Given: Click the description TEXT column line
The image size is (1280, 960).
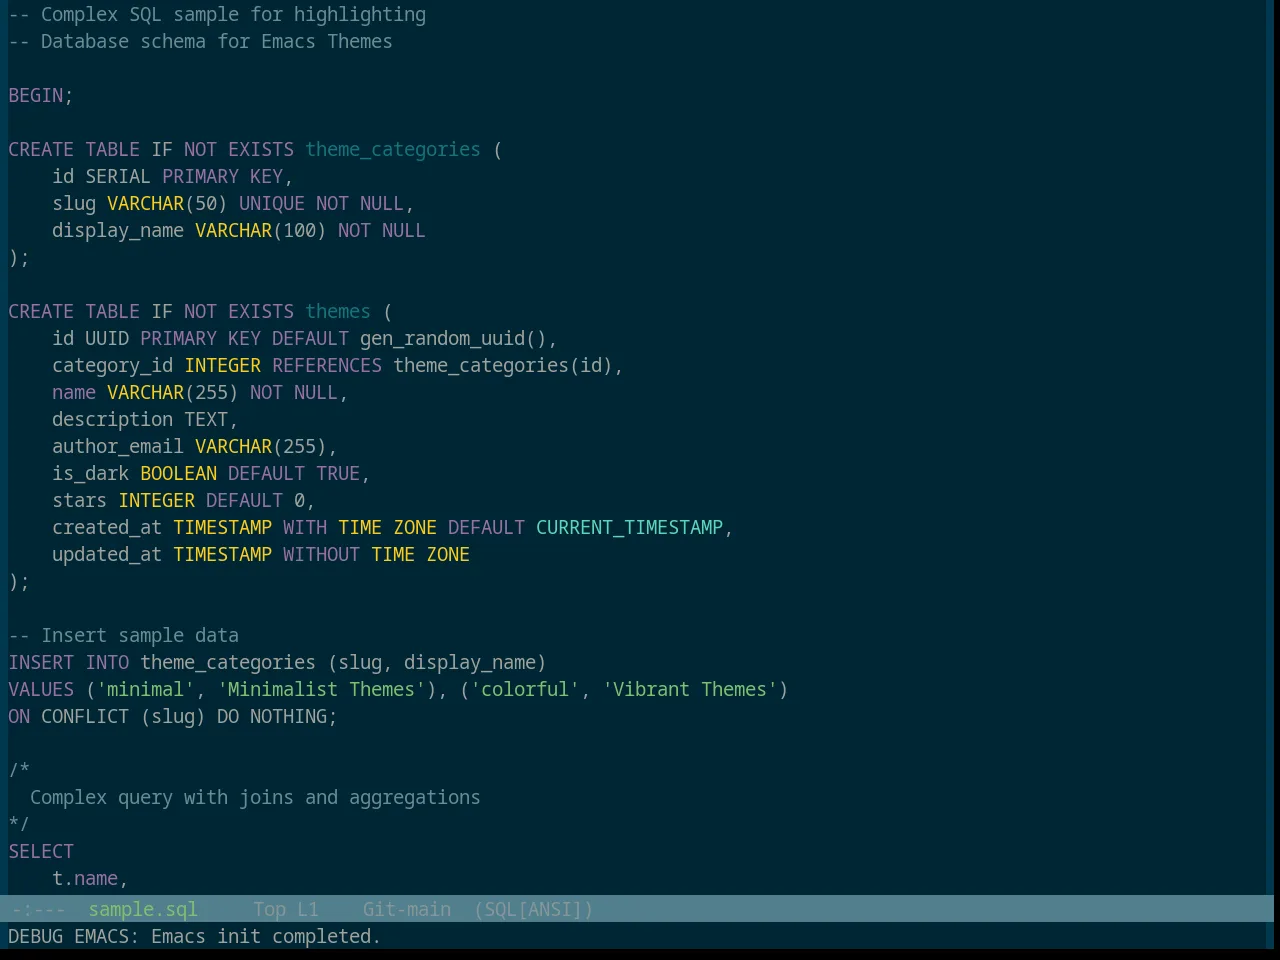Looking at the screenshot, I should pyautogui.click(x=145, y=419).
